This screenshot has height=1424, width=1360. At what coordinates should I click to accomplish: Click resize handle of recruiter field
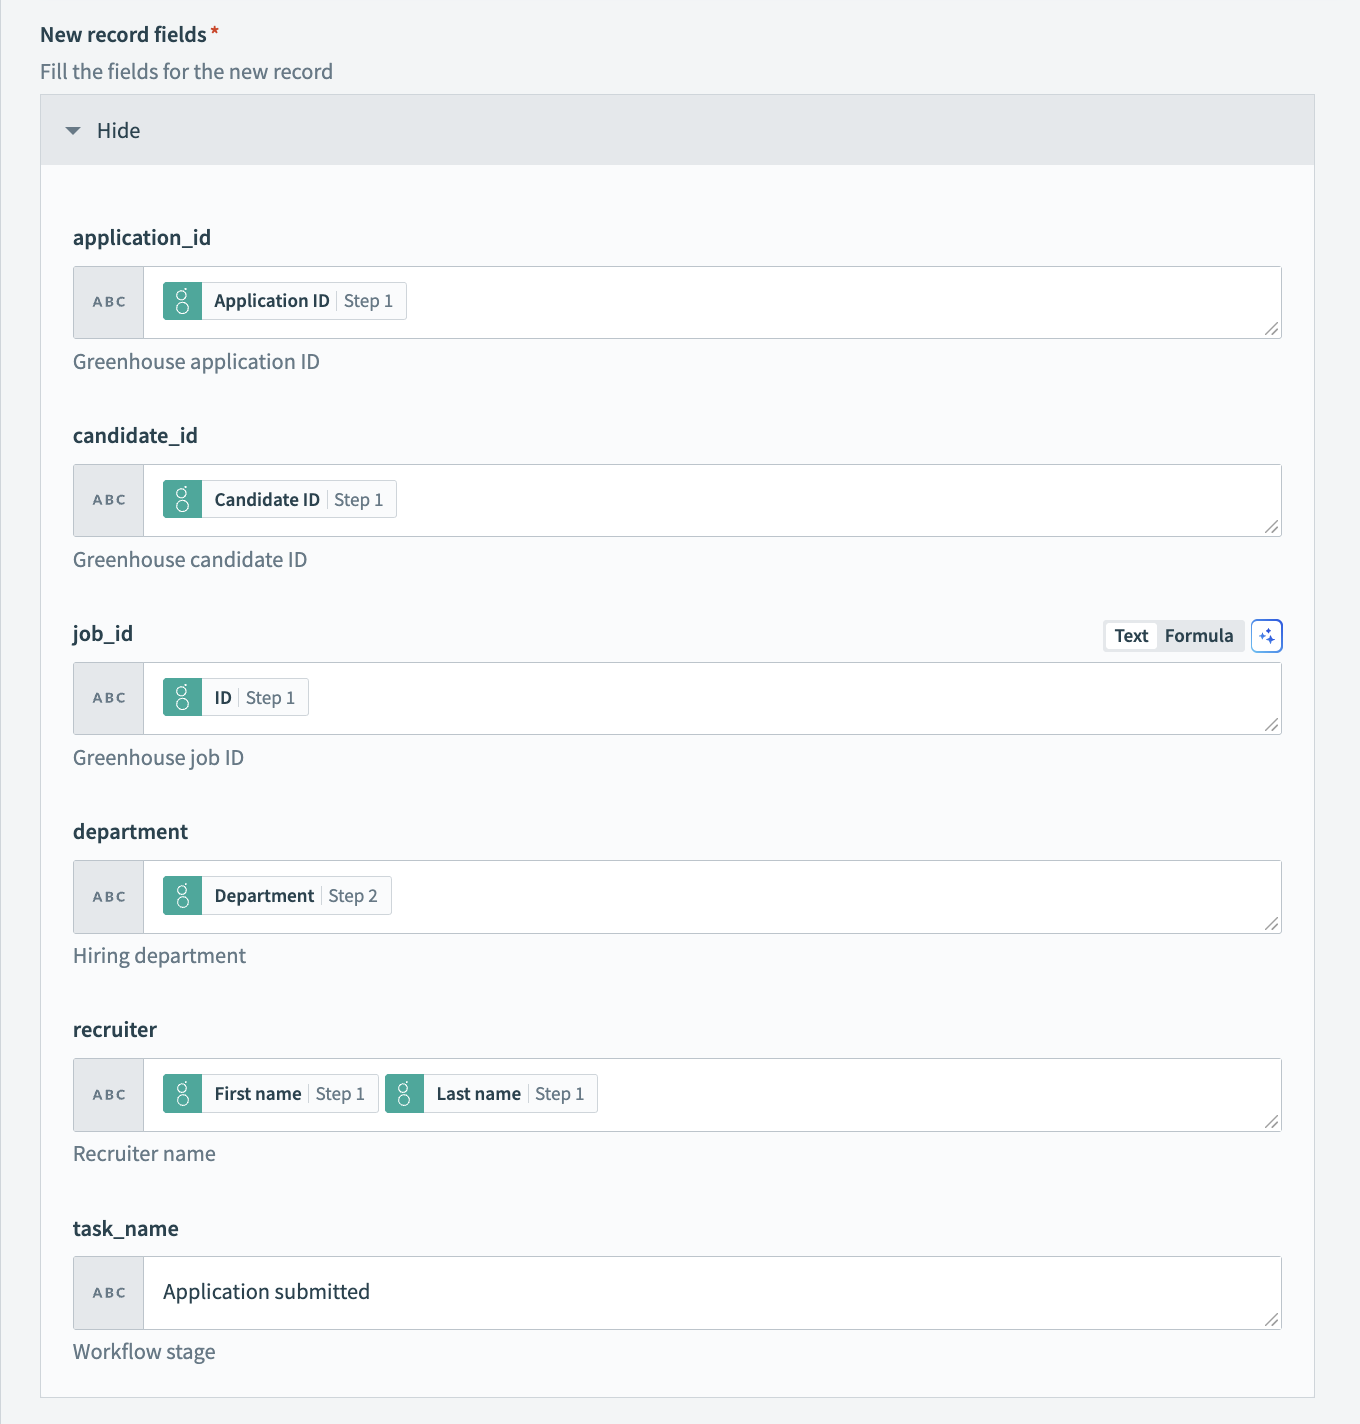1271,1122
